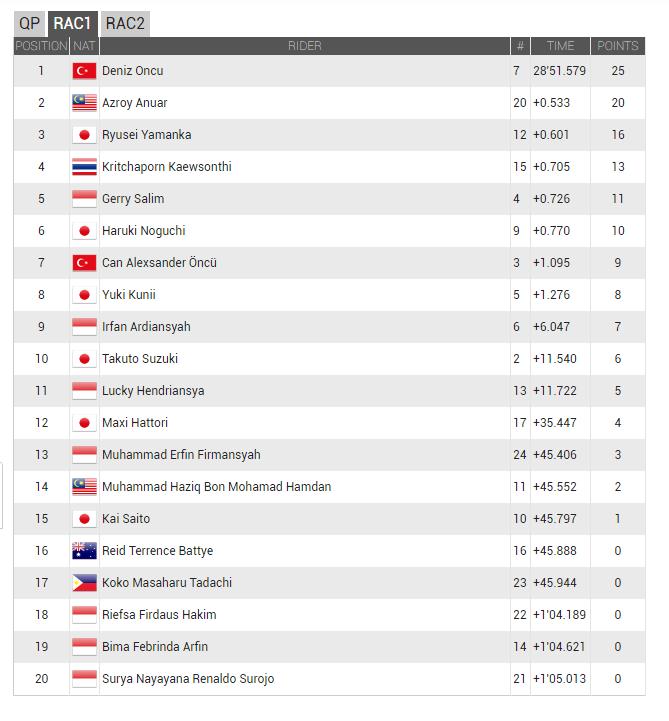Open rider name Haruki Noguchi
This screenshot has height=721, width=669.
click(x=143, y=231)
